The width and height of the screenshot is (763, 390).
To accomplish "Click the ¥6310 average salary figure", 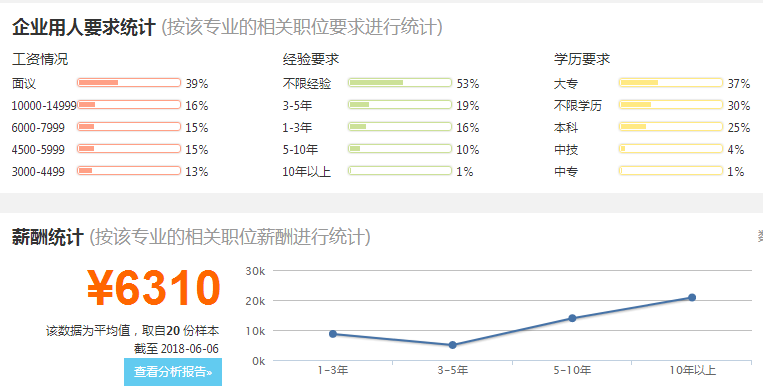I will coord(154,288).
